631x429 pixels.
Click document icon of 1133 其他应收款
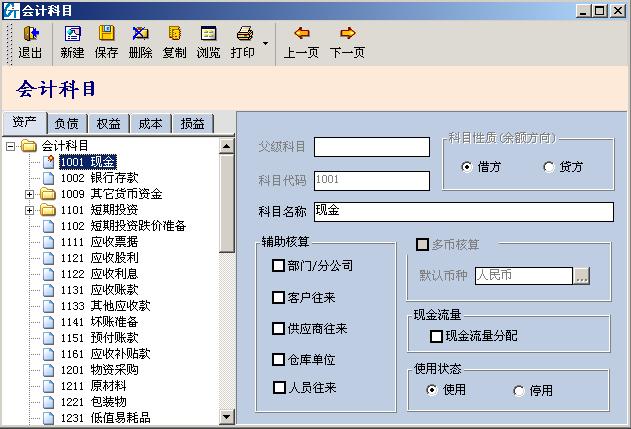(49, 306)
